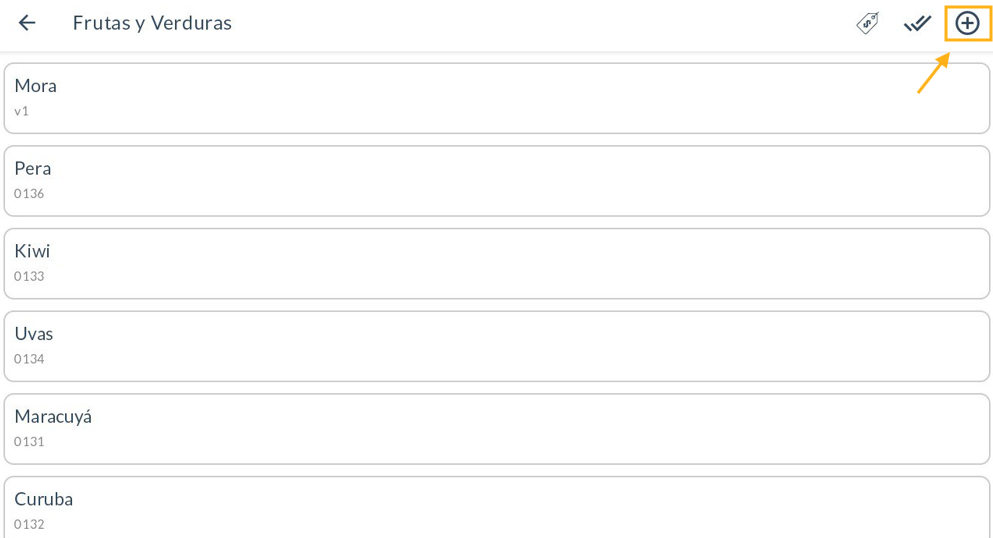Screen dimensions: 993x538
Task: Click the word Frutas in the header
Action: pyautogui.click(x=100, y=23)
